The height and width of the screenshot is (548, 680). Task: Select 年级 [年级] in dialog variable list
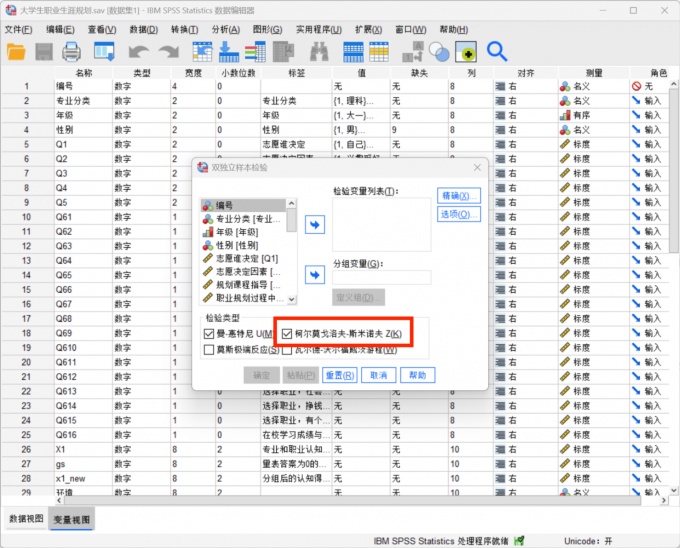click(x=243, y=232)
